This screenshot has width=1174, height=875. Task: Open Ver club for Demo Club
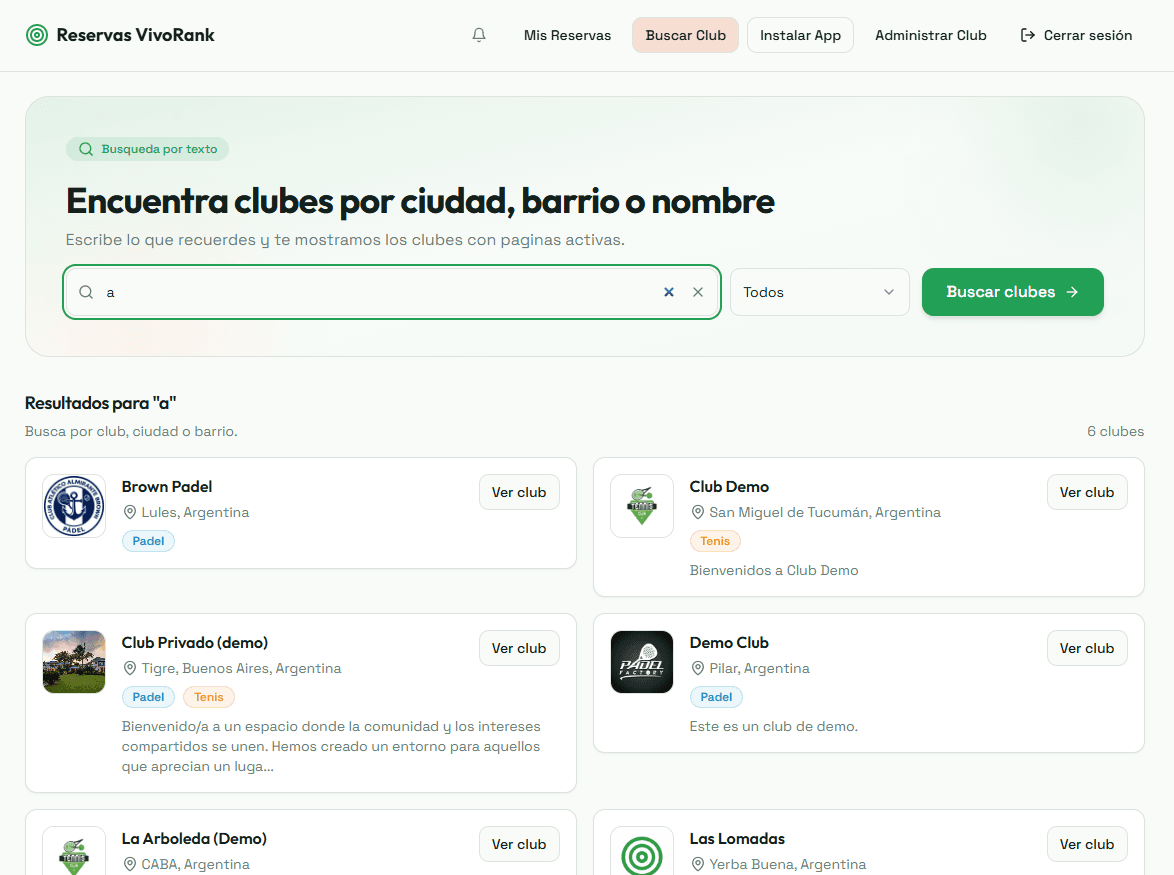point(1087,648)
